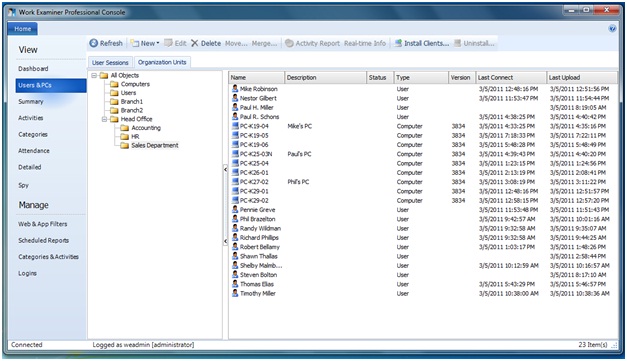Open the Activities view
Screen dimensions: 627x361
[x=31, y=118]
